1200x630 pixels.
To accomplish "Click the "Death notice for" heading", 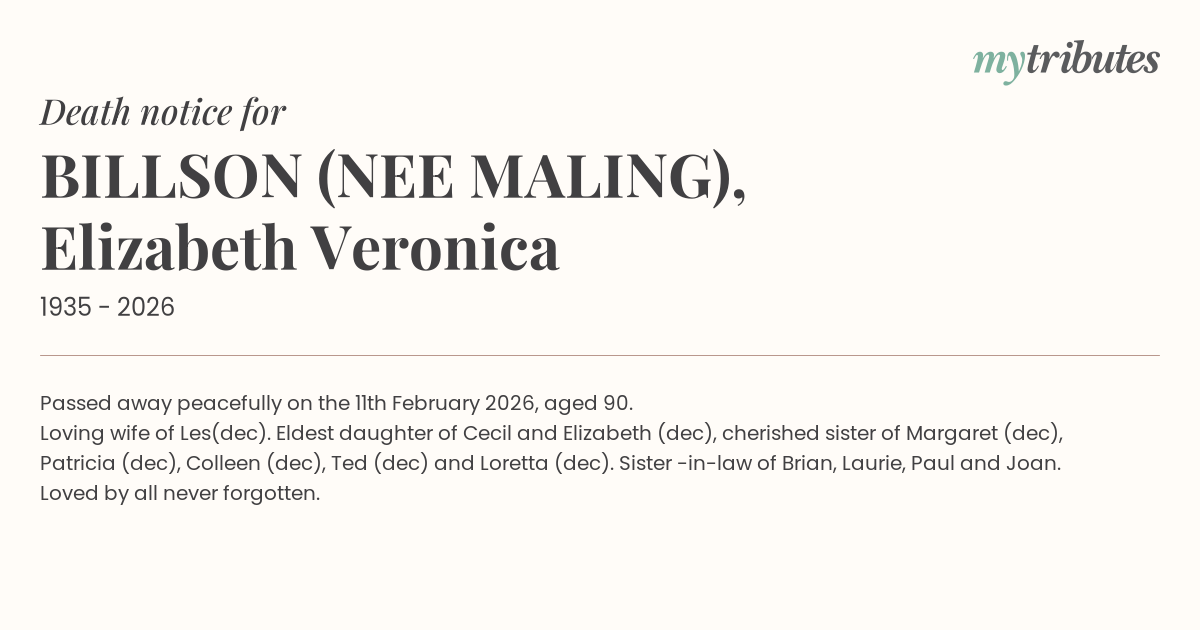I will coord(163,113).
